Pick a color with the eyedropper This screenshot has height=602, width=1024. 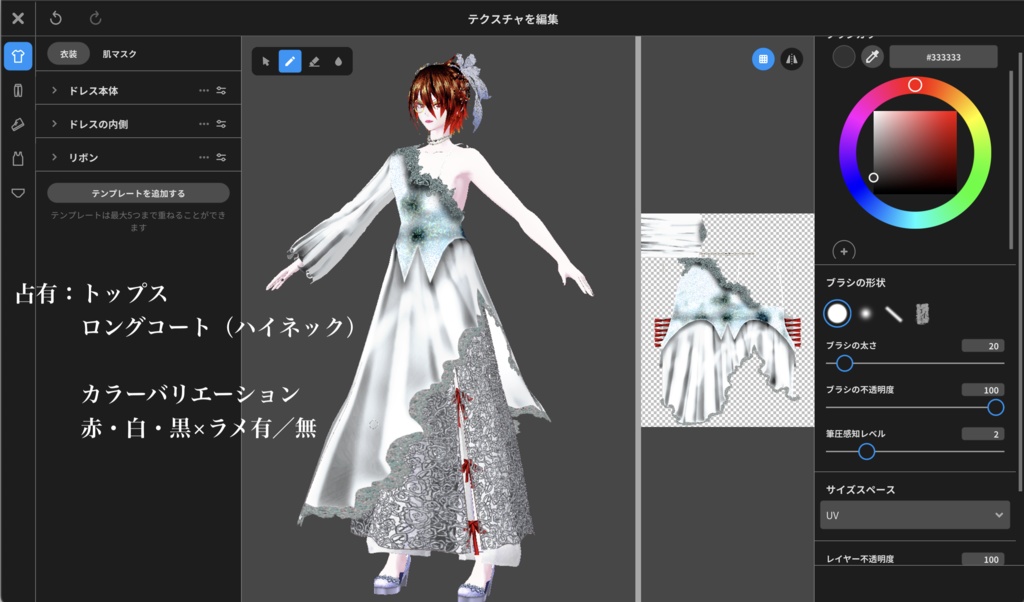[872, 57]
